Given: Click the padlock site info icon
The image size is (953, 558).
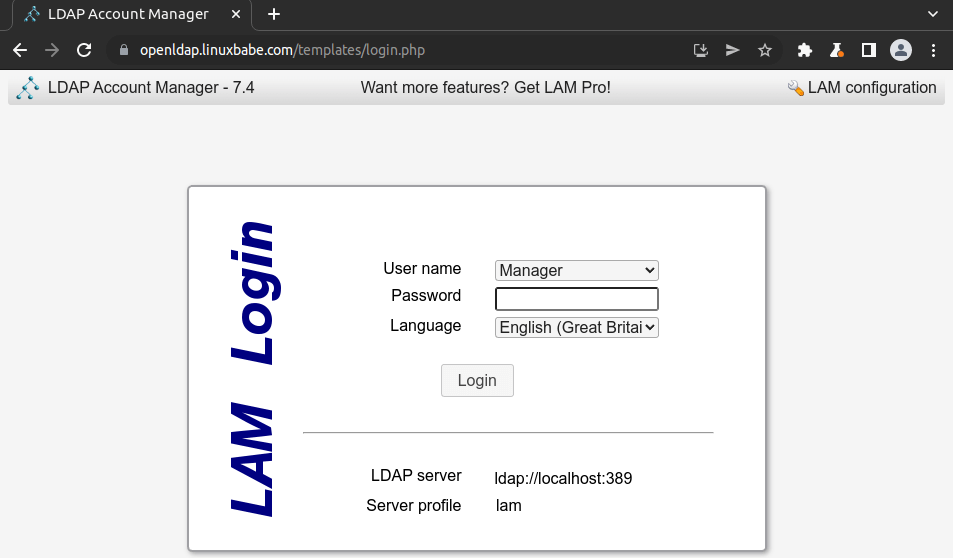Looking at the screenshot, I should click(x=124, y=50).
